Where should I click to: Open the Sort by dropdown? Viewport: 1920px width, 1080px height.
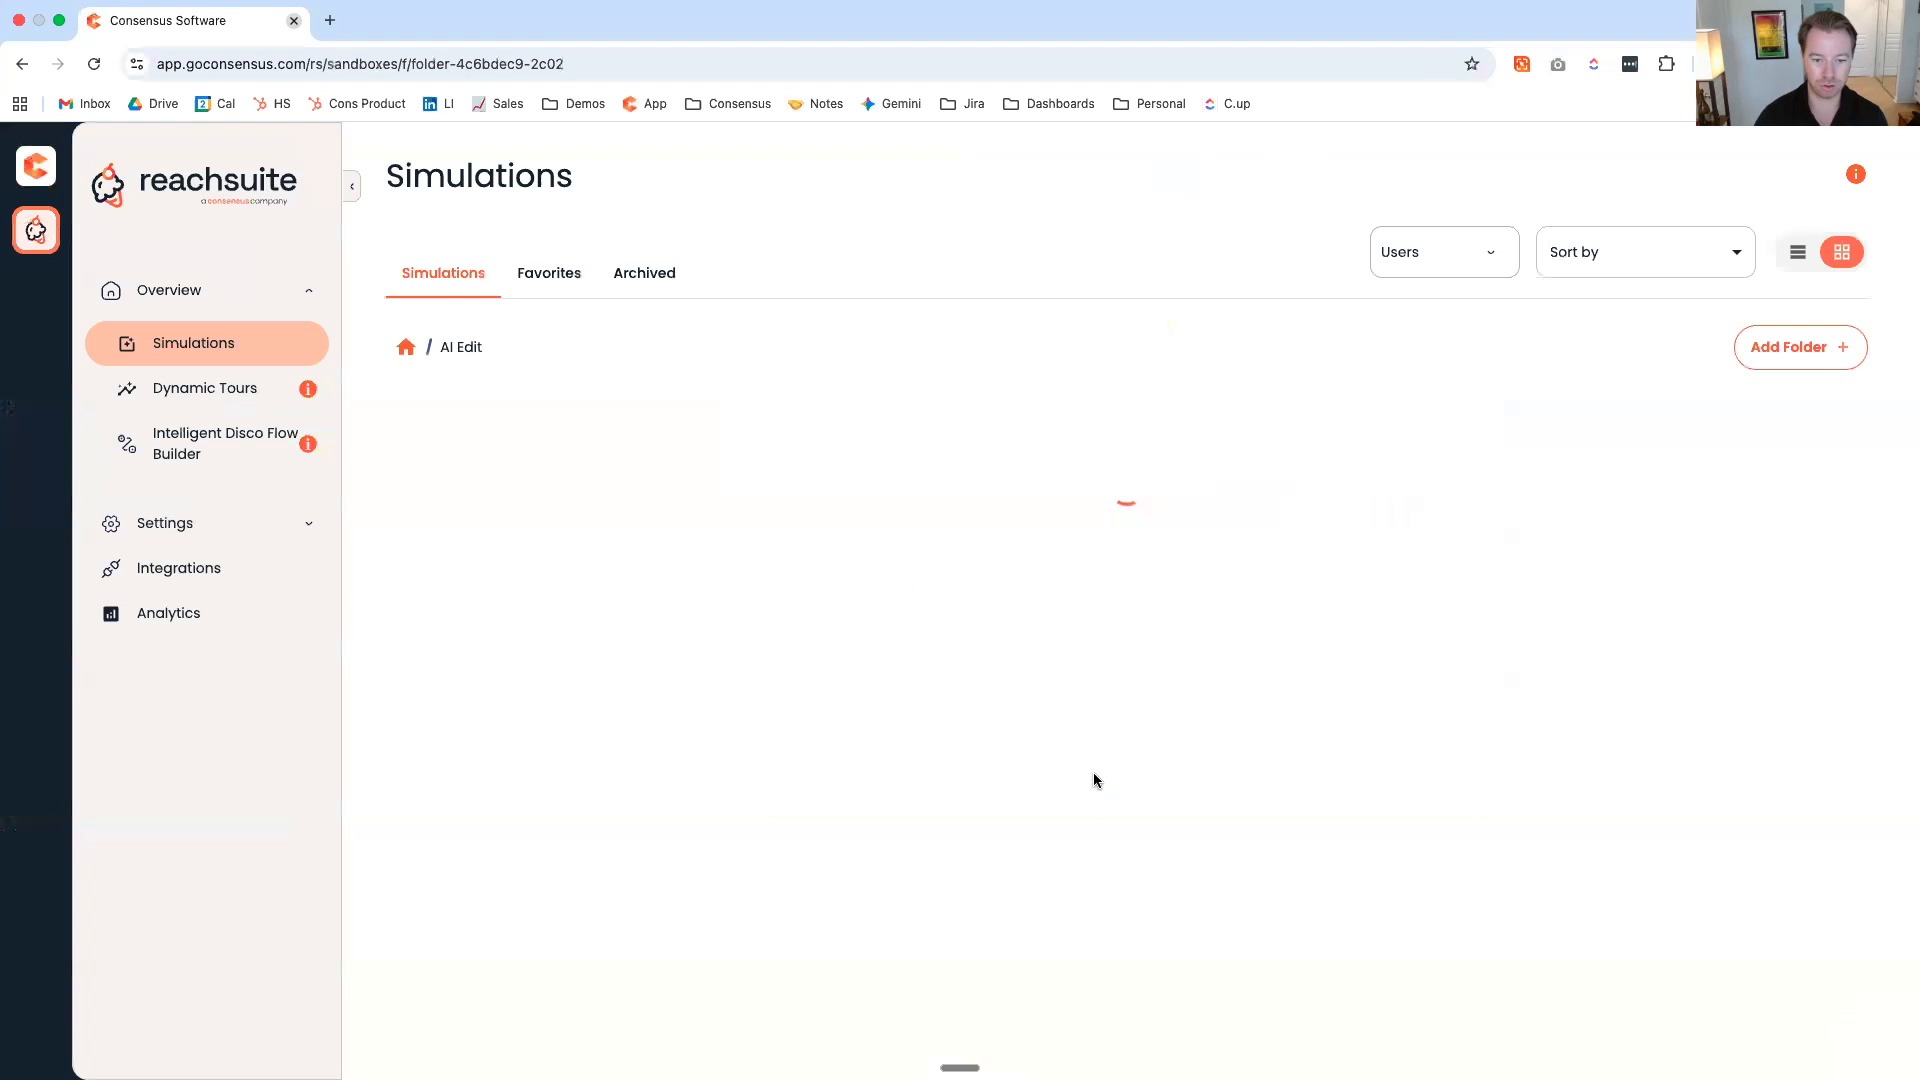point(1644,252)
